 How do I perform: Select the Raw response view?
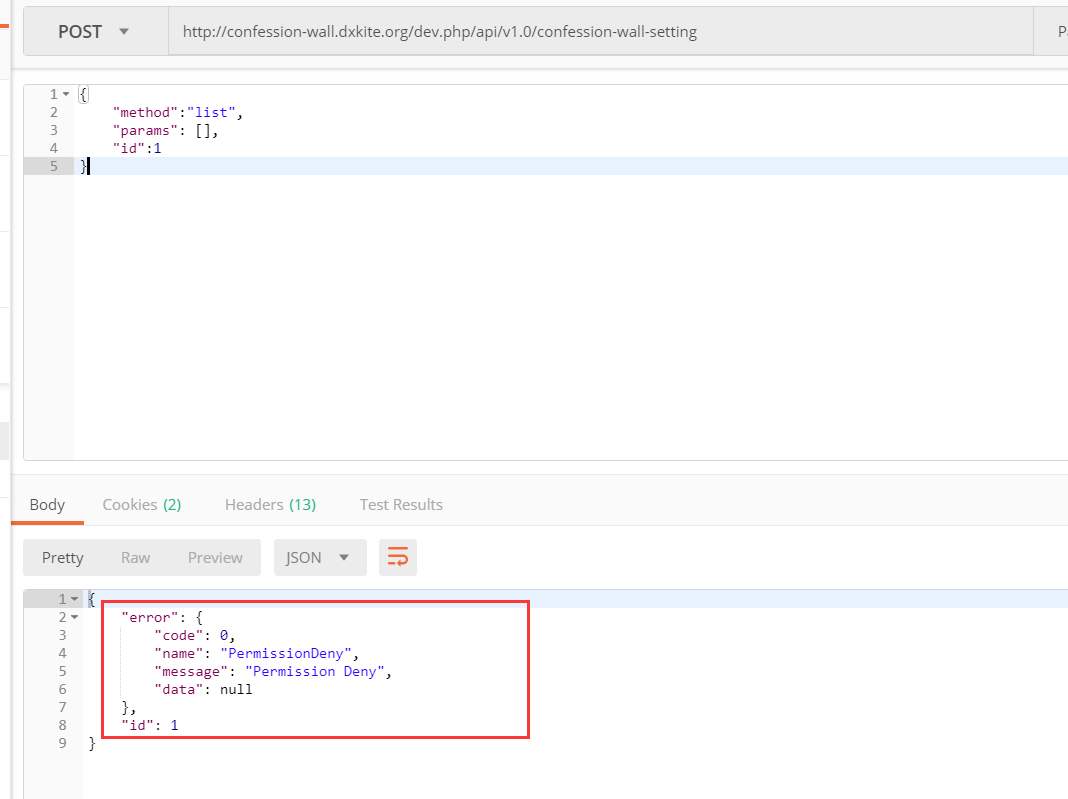click(136, 558)
